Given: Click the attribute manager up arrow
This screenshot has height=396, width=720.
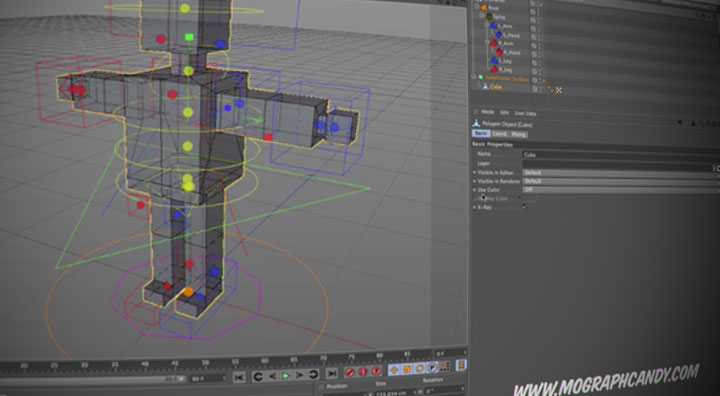Looking at the screenshot, I should [x=693, y=123].
